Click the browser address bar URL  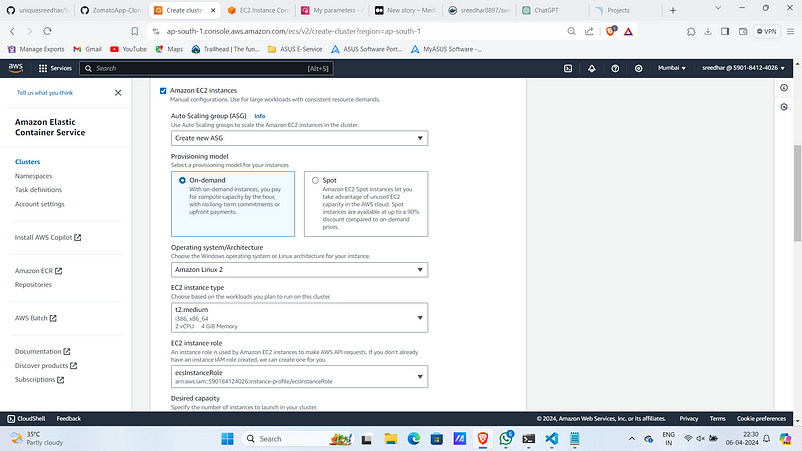pos(294,31)
